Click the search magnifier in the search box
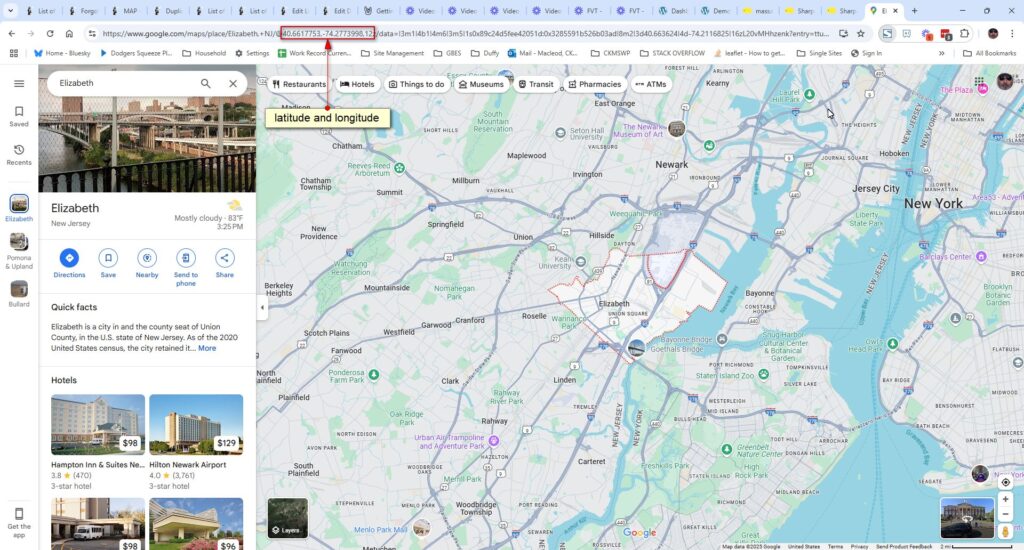1024x550 pixels. point(206,84)
